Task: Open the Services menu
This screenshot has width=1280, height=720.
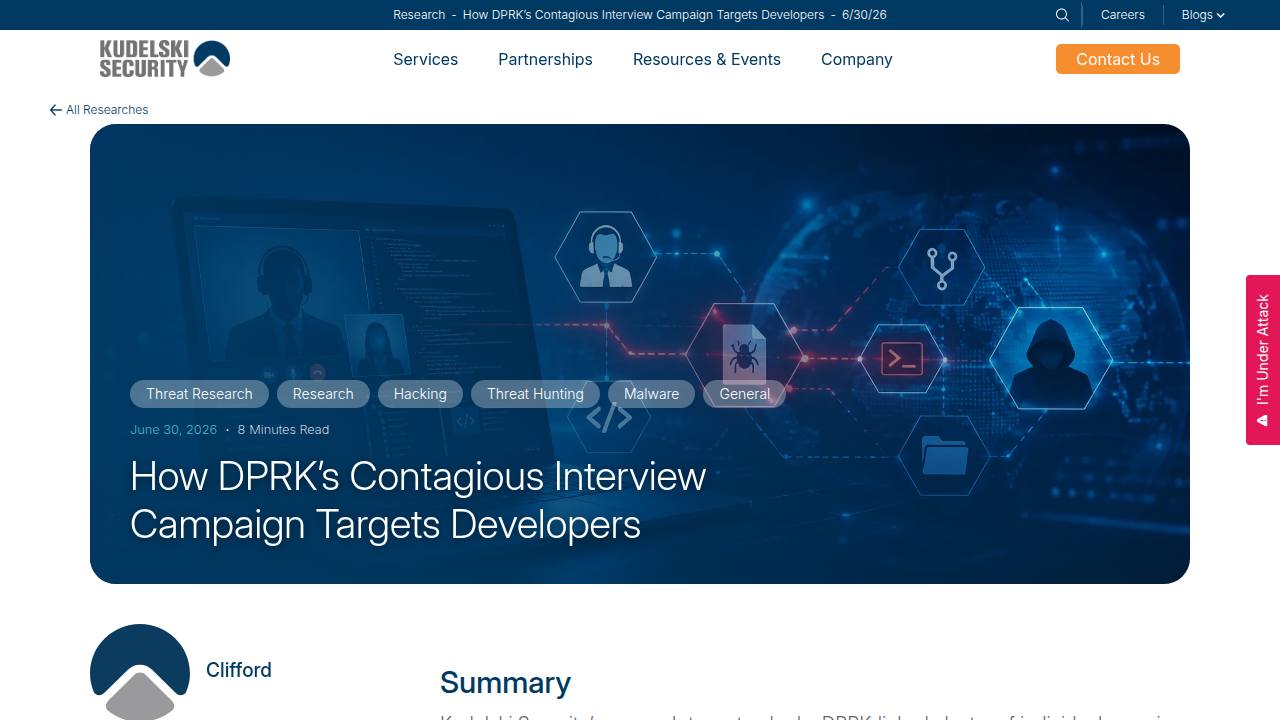Action: [426, 59]
